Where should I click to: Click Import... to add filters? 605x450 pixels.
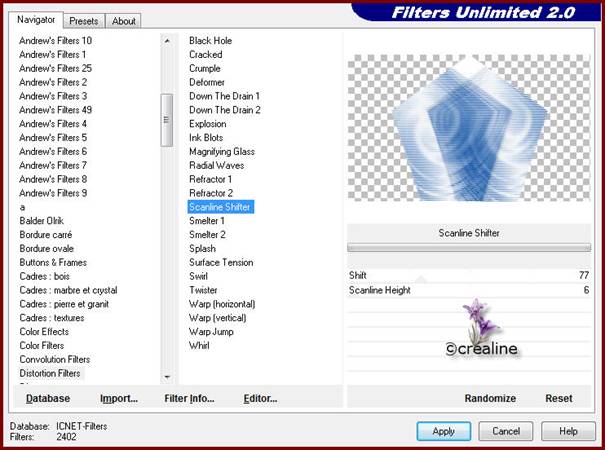(x=118, y=398)
